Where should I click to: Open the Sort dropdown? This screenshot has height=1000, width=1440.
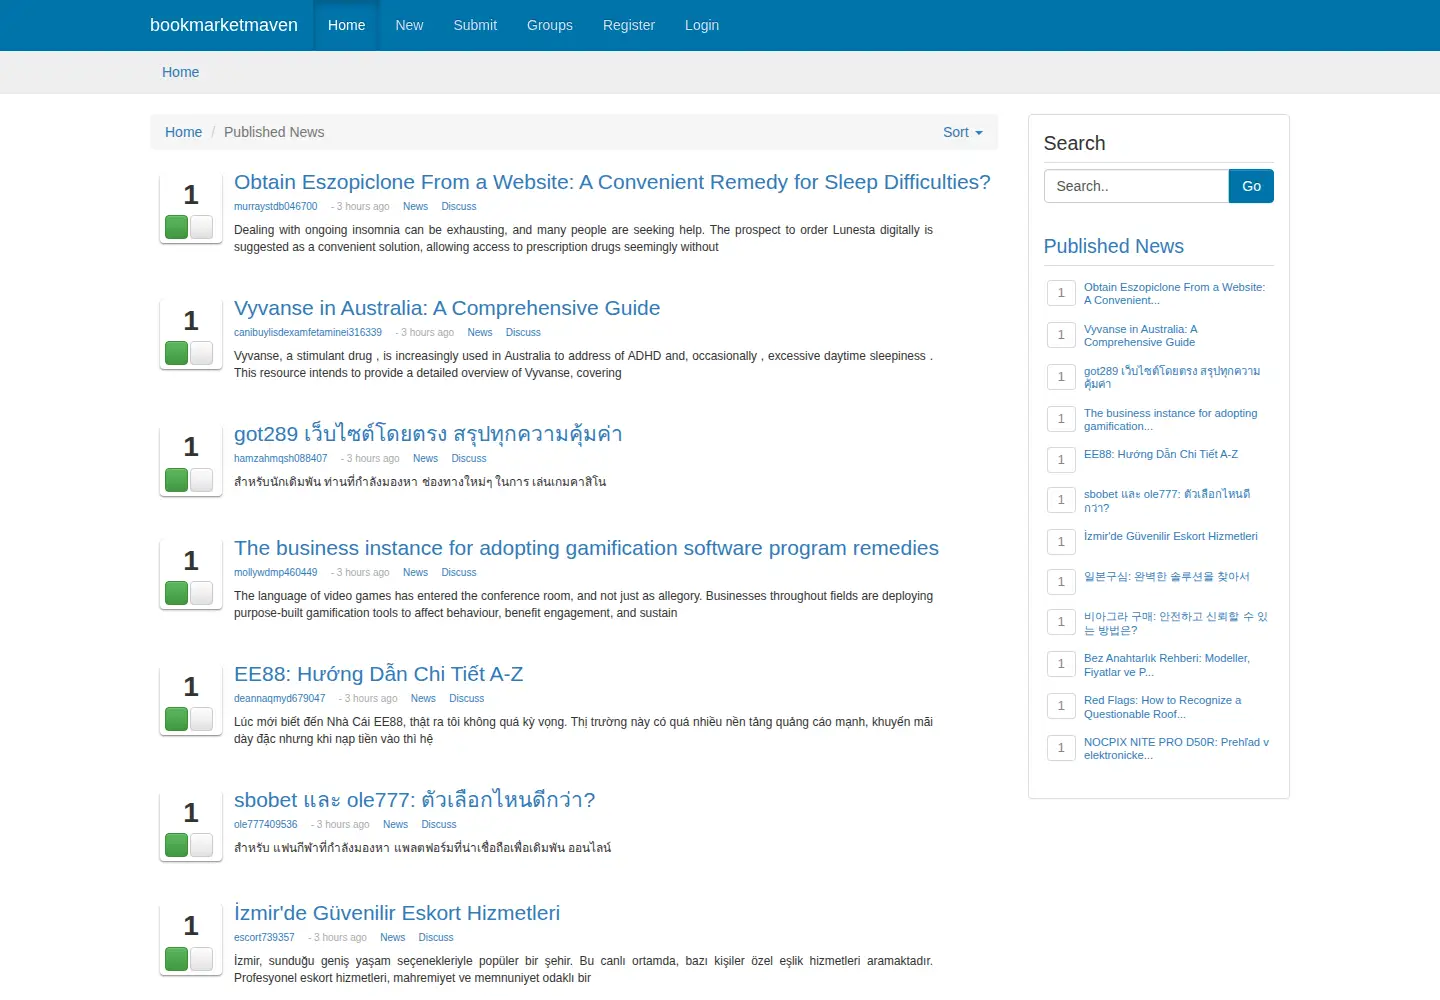click(x=962, y=132)
